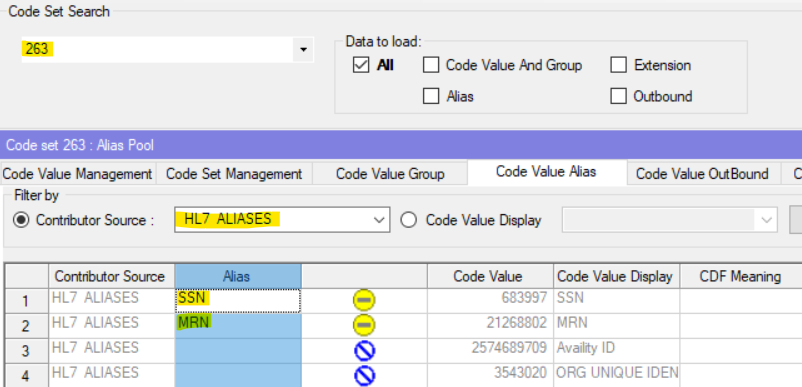Click the CDF Meaning column header
The width and height of the screenshot is (802, 387).
[x=741, y=277]
